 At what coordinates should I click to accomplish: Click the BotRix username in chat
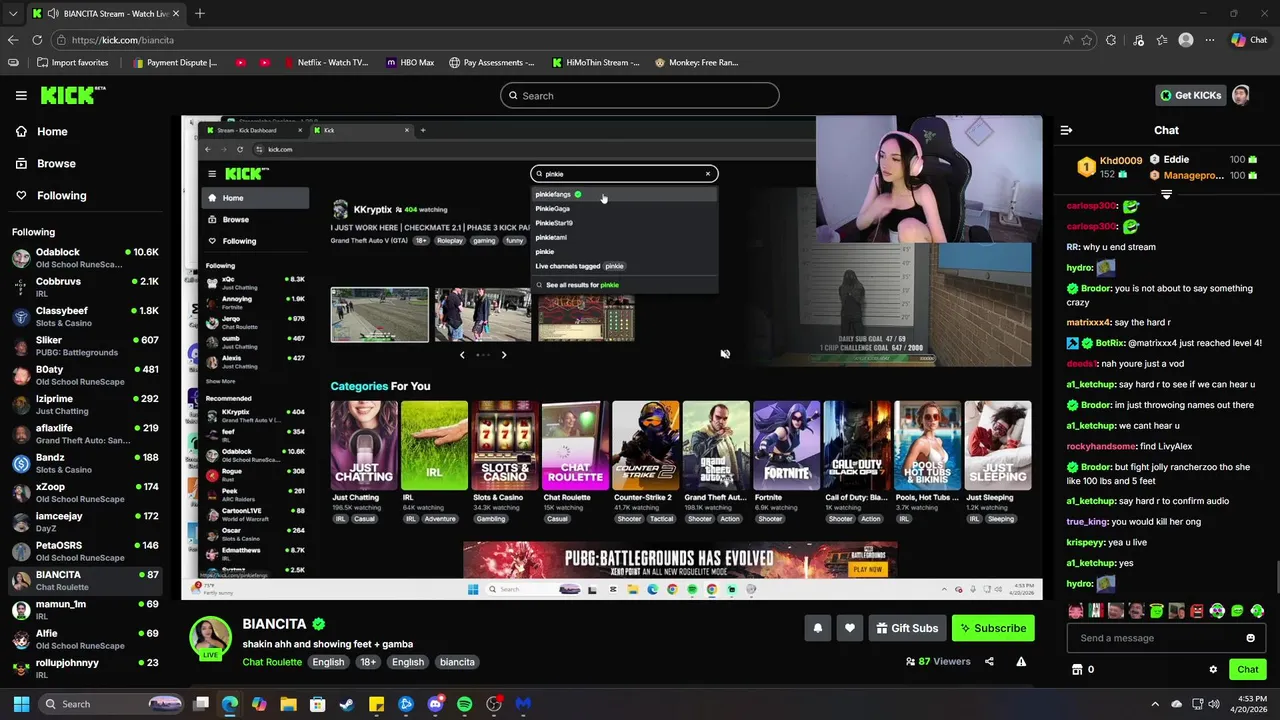[1110, 343]
